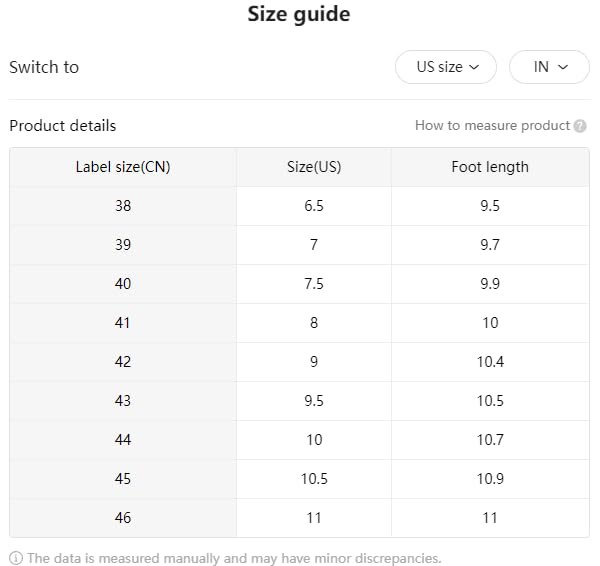Click the help question mark icon
Image resolution: width=600 pixels, height=566 pixels.
coord(580,126)
